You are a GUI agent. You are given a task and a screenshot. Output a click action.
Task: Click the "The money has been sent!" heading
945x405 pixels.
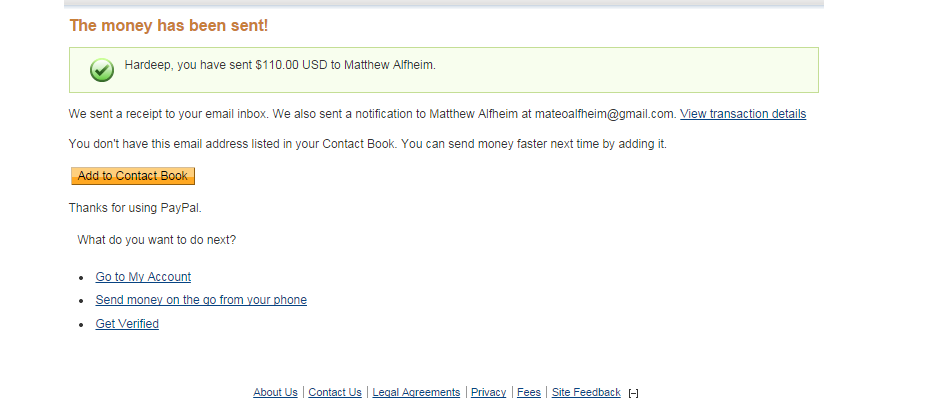pyautogui.click(x=169, y=25)
